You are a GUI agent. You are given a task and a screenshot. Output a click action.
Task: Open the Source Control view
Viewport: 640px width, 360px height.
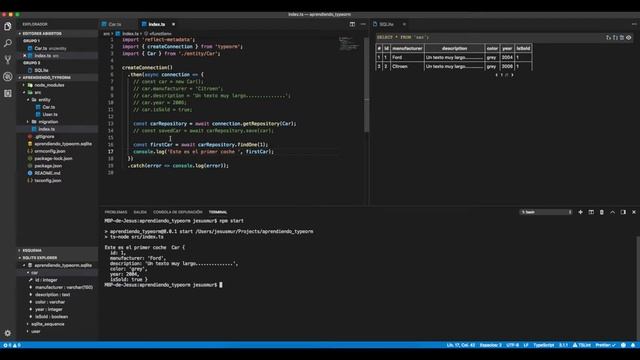pyautogui.click(x=8, y=60)
